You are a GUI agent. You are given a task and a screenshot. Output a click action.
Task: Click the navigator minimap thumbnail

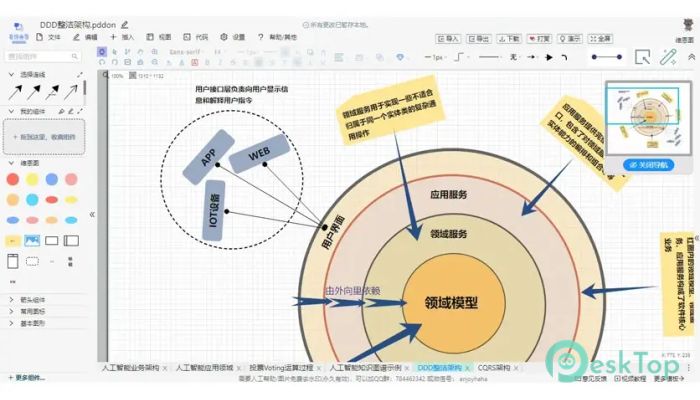point(648,119)
